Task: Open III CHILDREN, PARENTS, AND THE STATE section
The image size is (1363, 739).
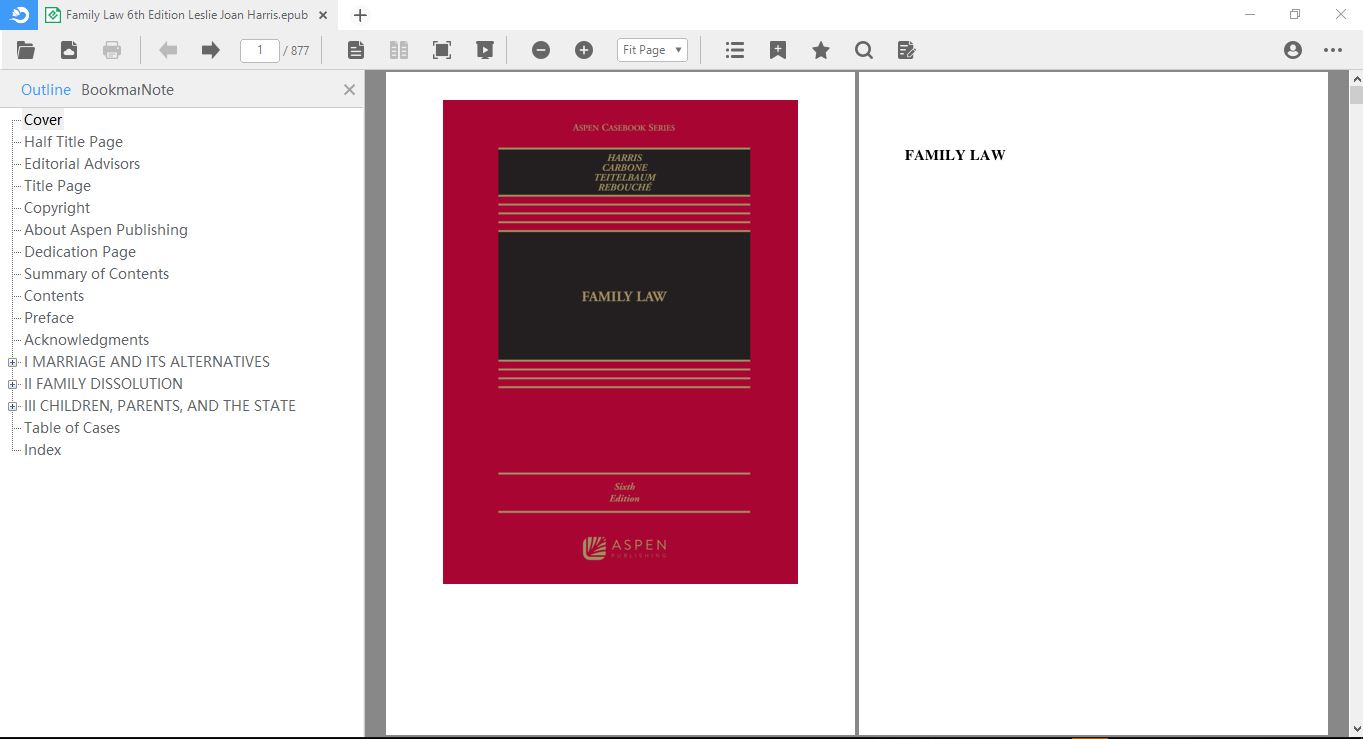Action: point(160,406)
